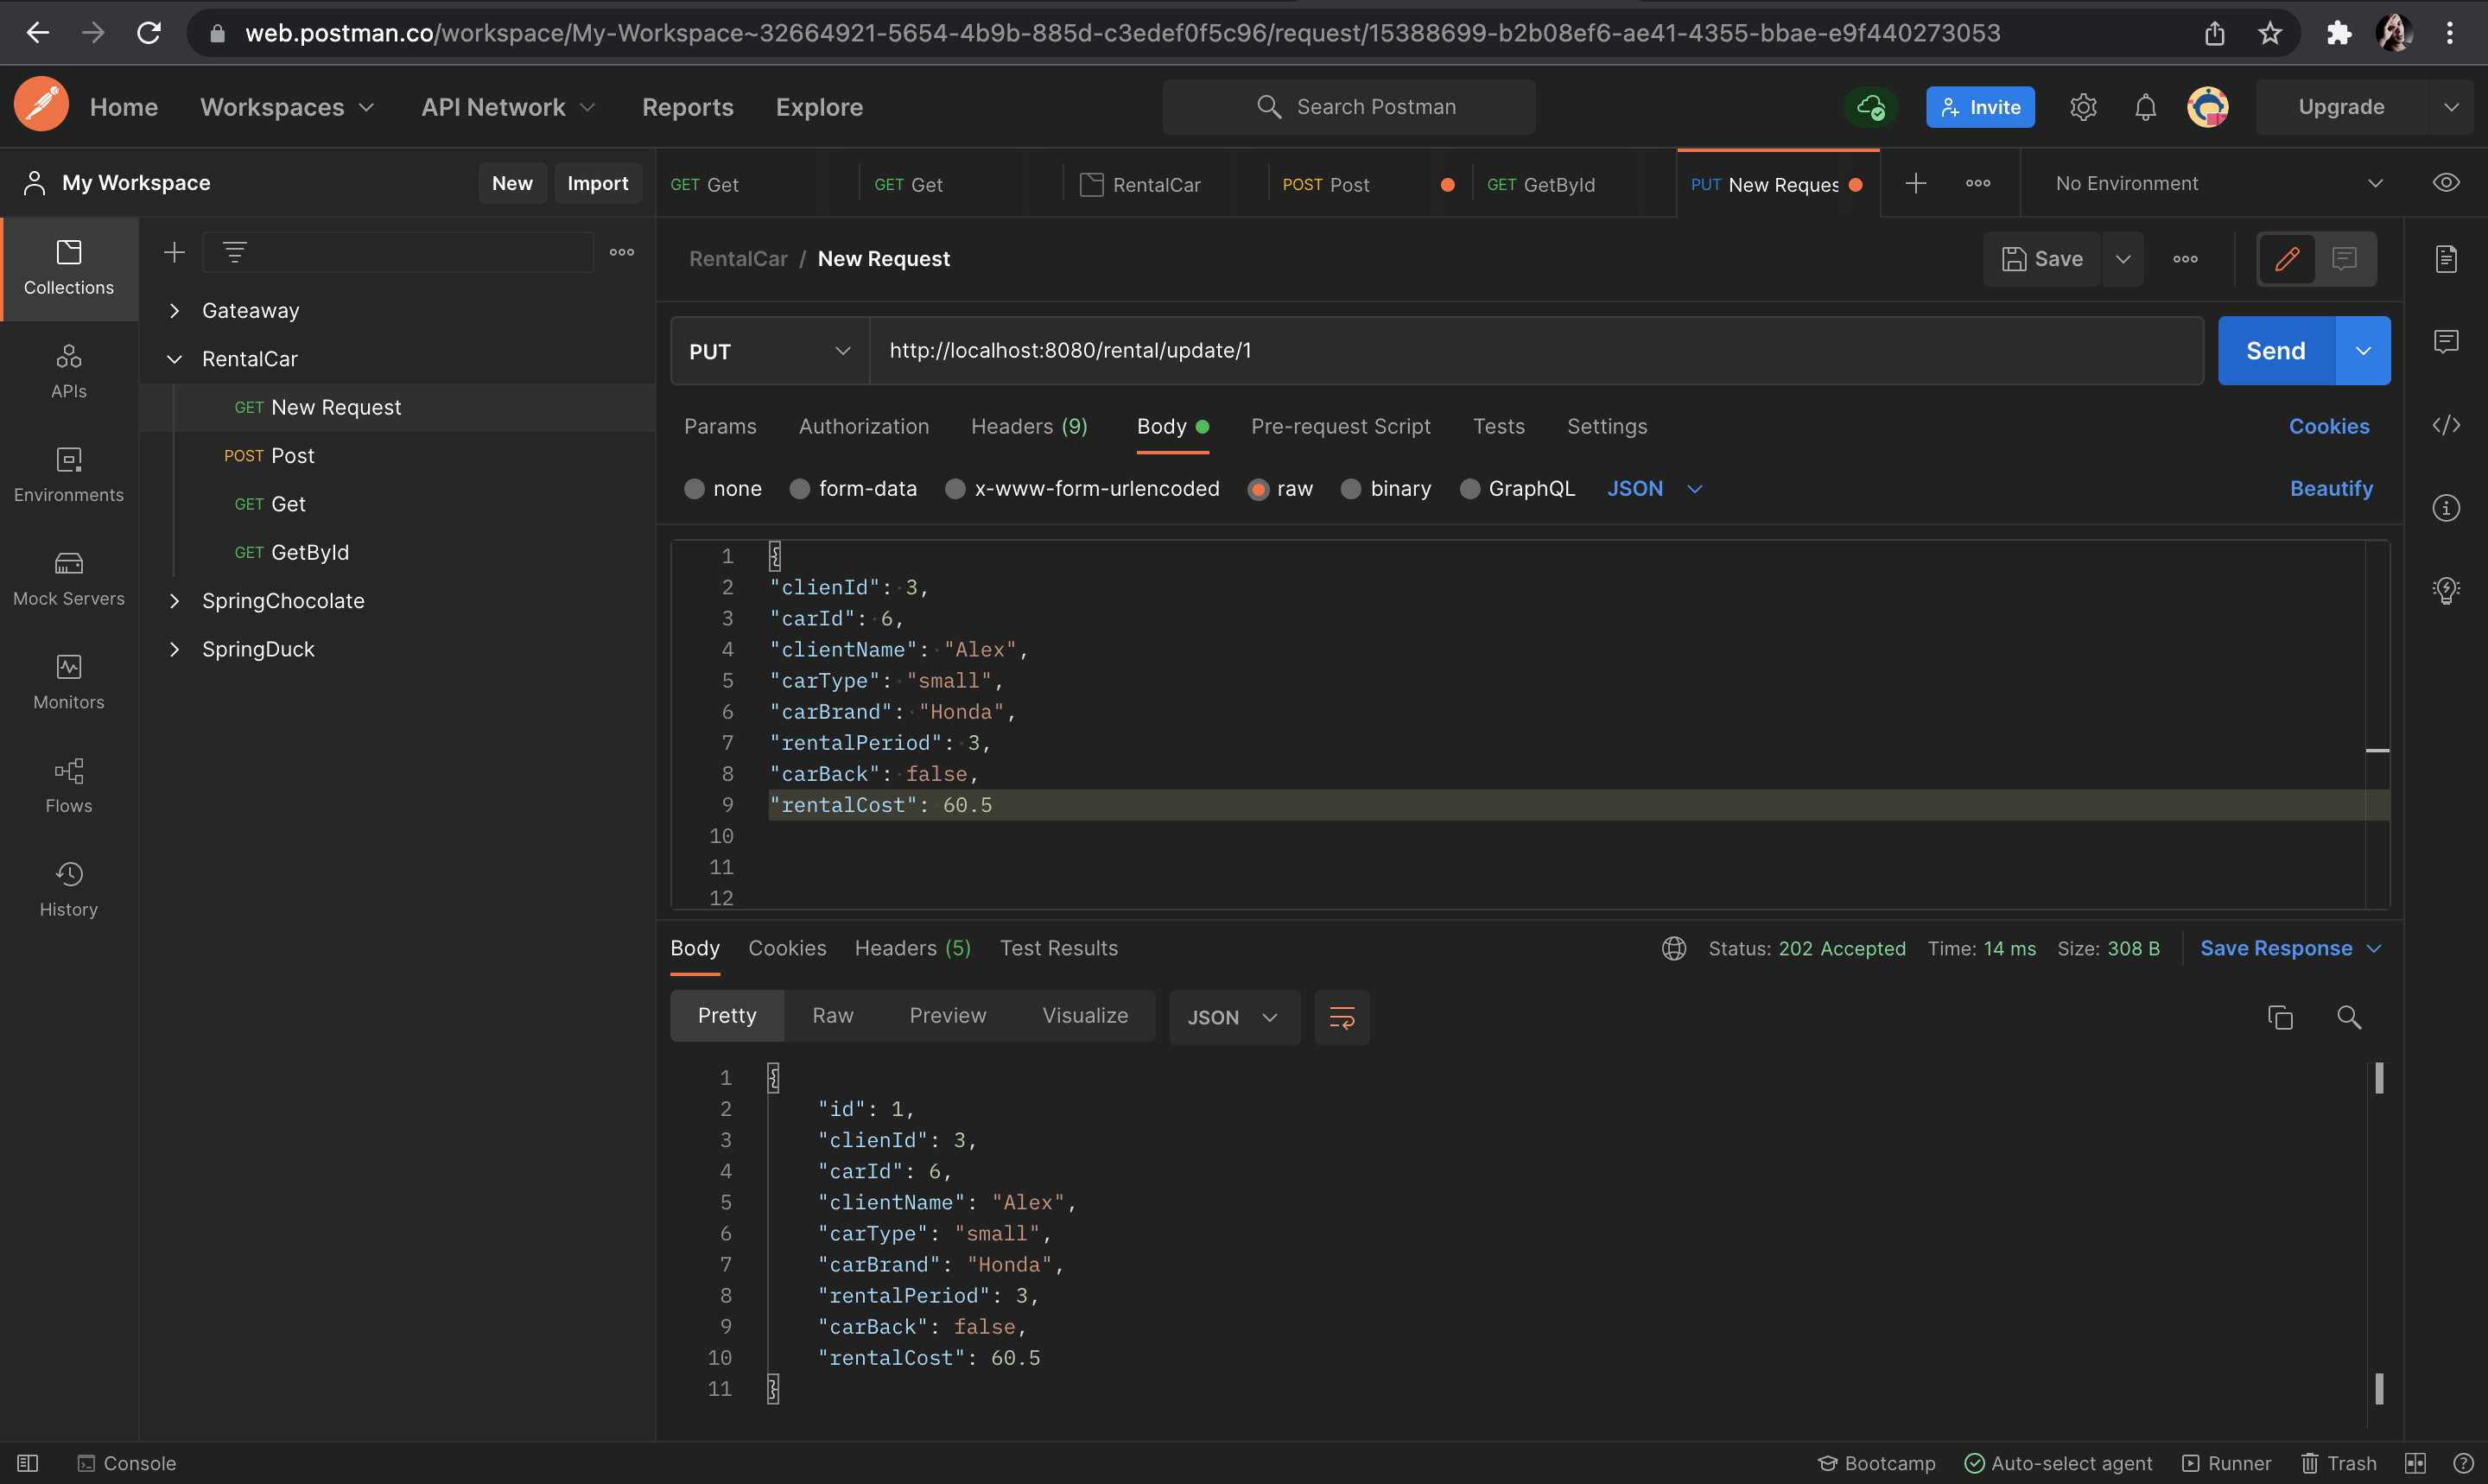The width and height of the screenshot is (2488, 1484).
Task: Copy the response body
Action: (x=2280, y=1017)
